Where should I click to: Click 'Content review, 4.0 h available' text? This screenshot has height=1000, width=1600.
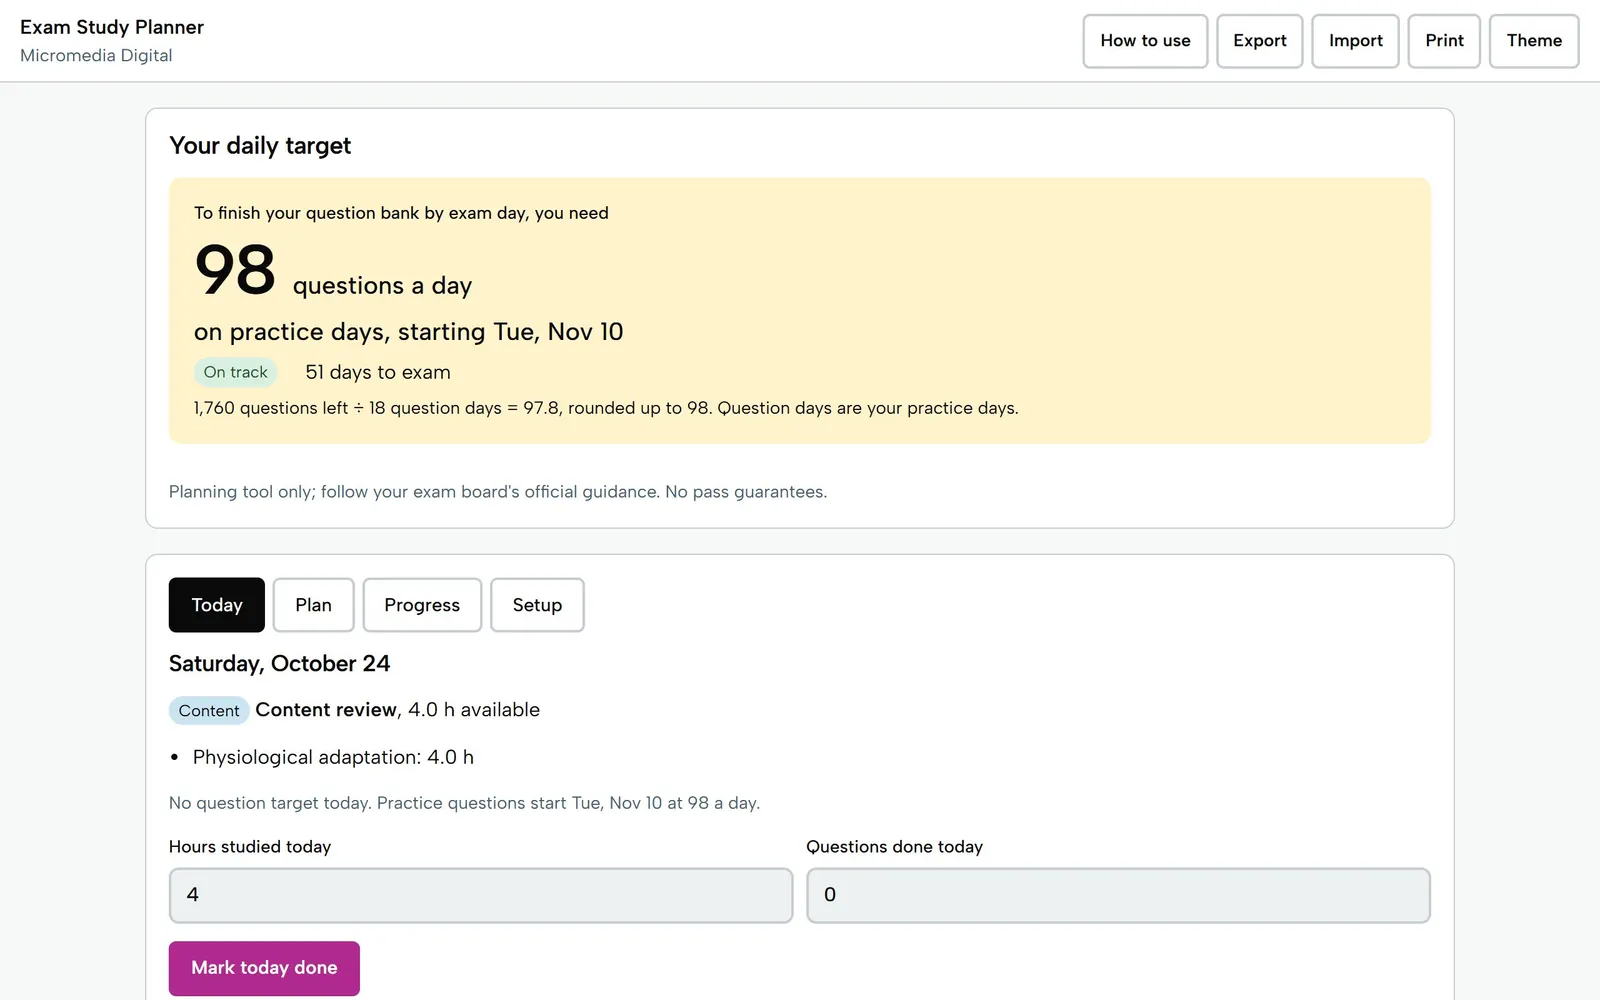[x=397, y=710]
